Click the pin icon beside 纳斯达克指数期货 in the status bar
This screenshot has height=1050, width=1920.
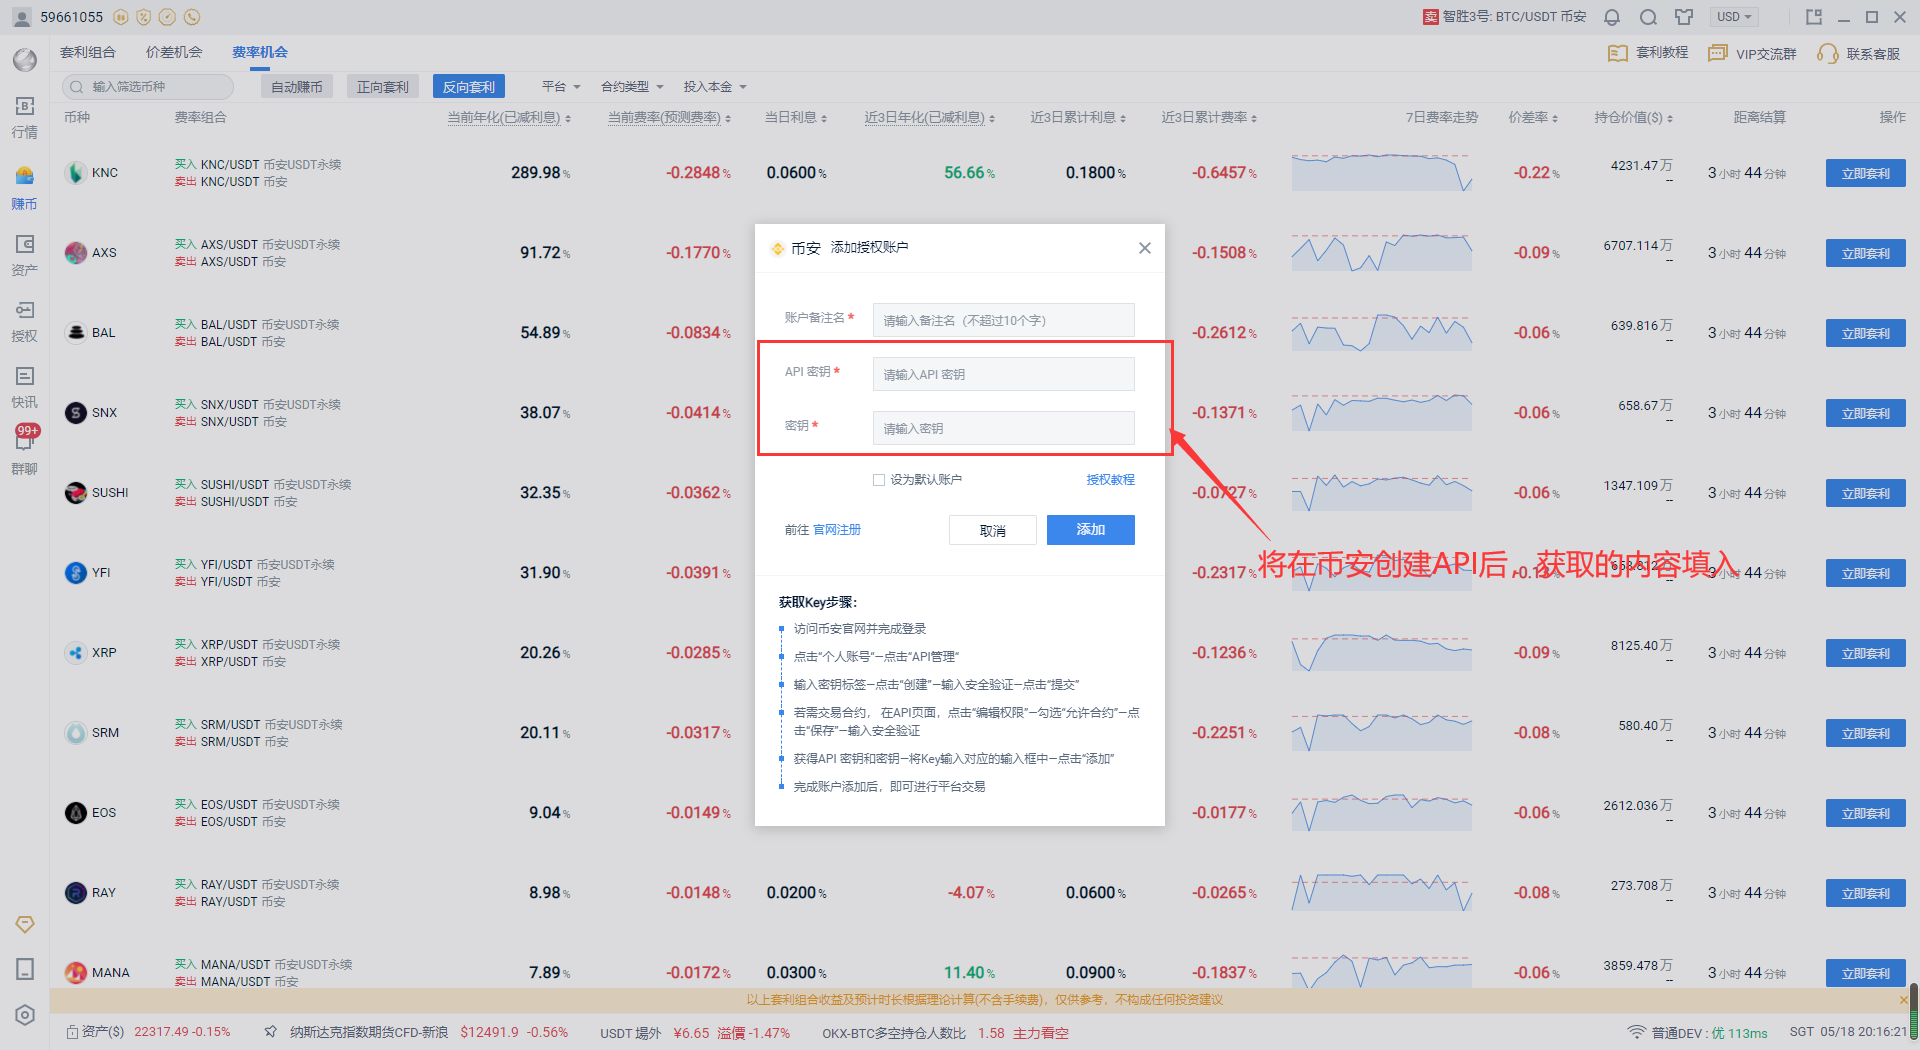click(x=271, y=1032)
